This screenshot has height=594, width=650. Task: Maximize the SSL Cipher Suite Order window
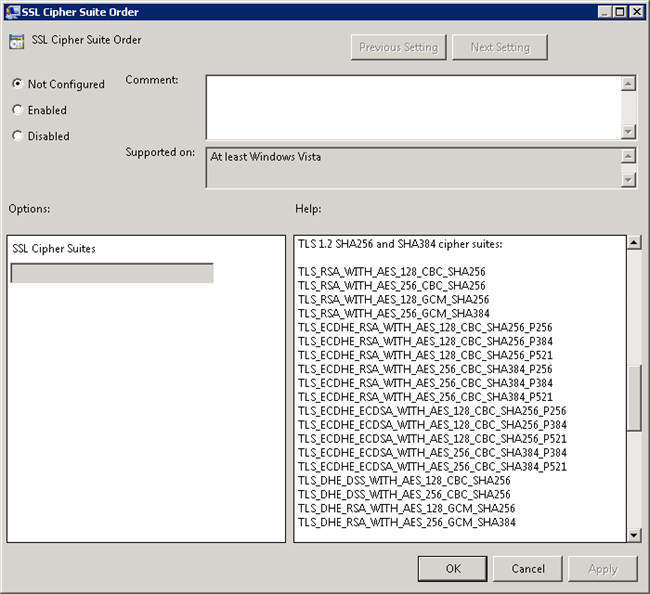pyautogui.click(x=619, y=12)
